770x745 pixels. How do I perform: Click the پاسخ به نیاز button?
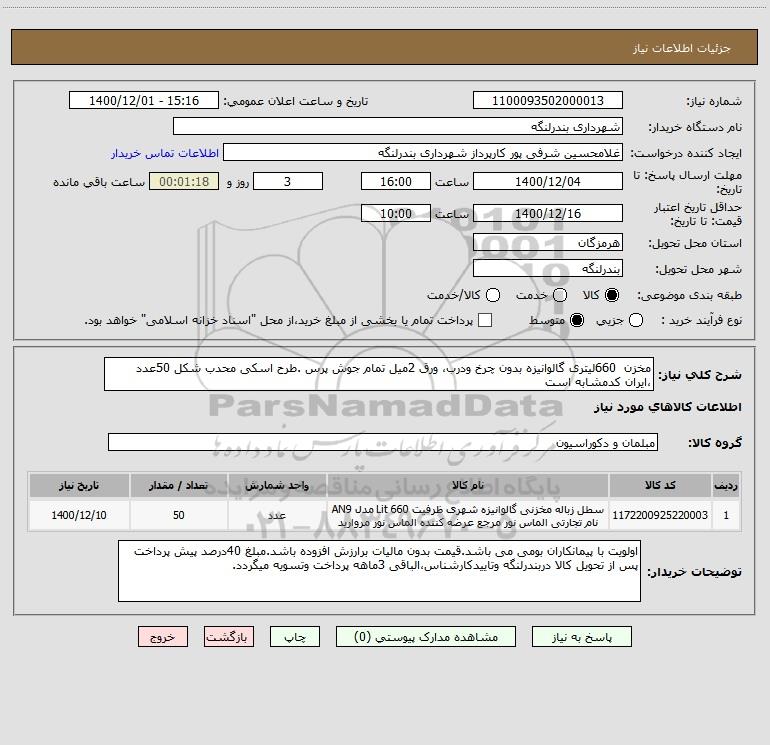tap(581, 636)
